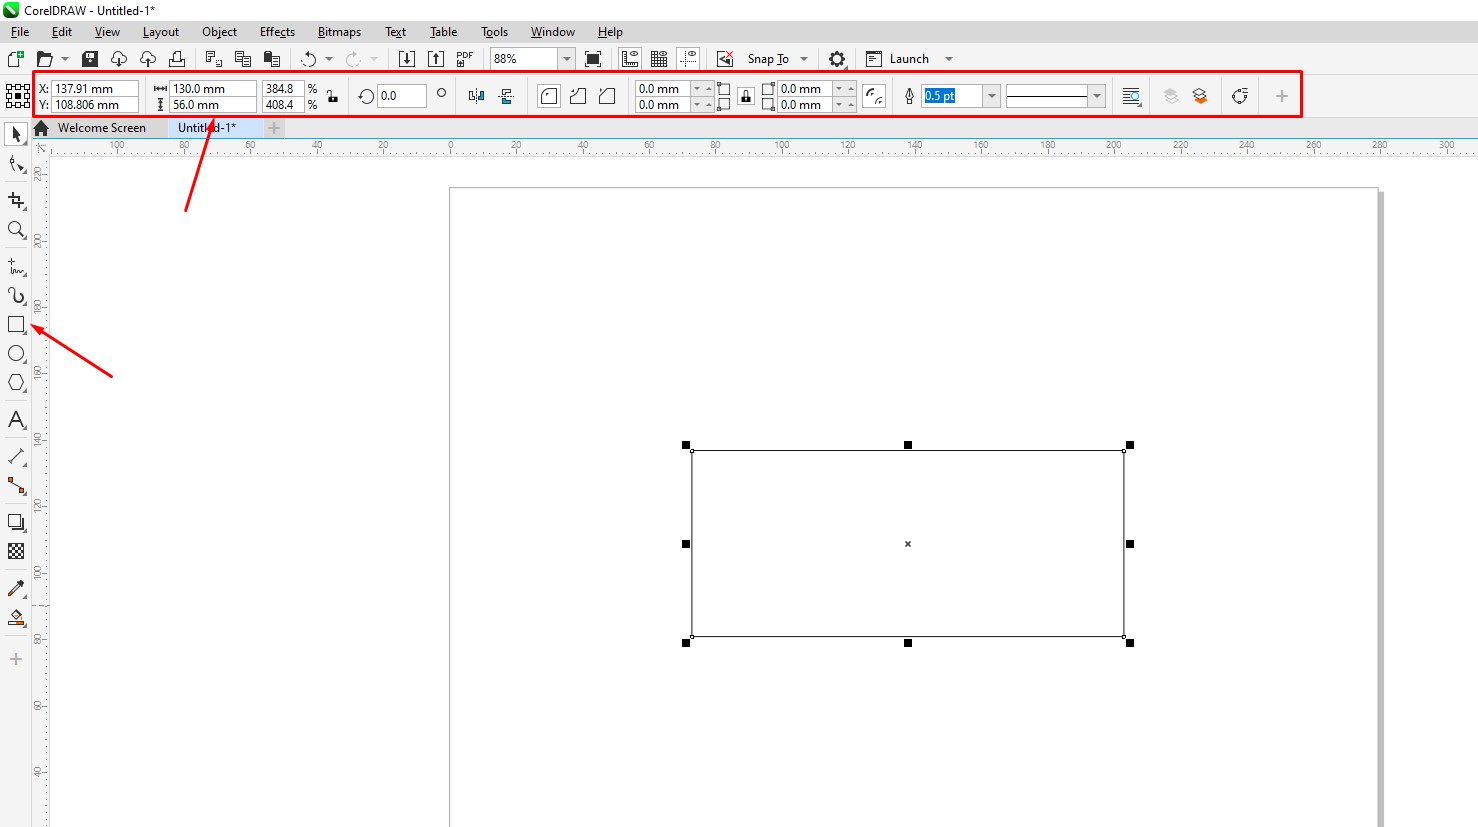Open the Effects menu

pos(277,32)
